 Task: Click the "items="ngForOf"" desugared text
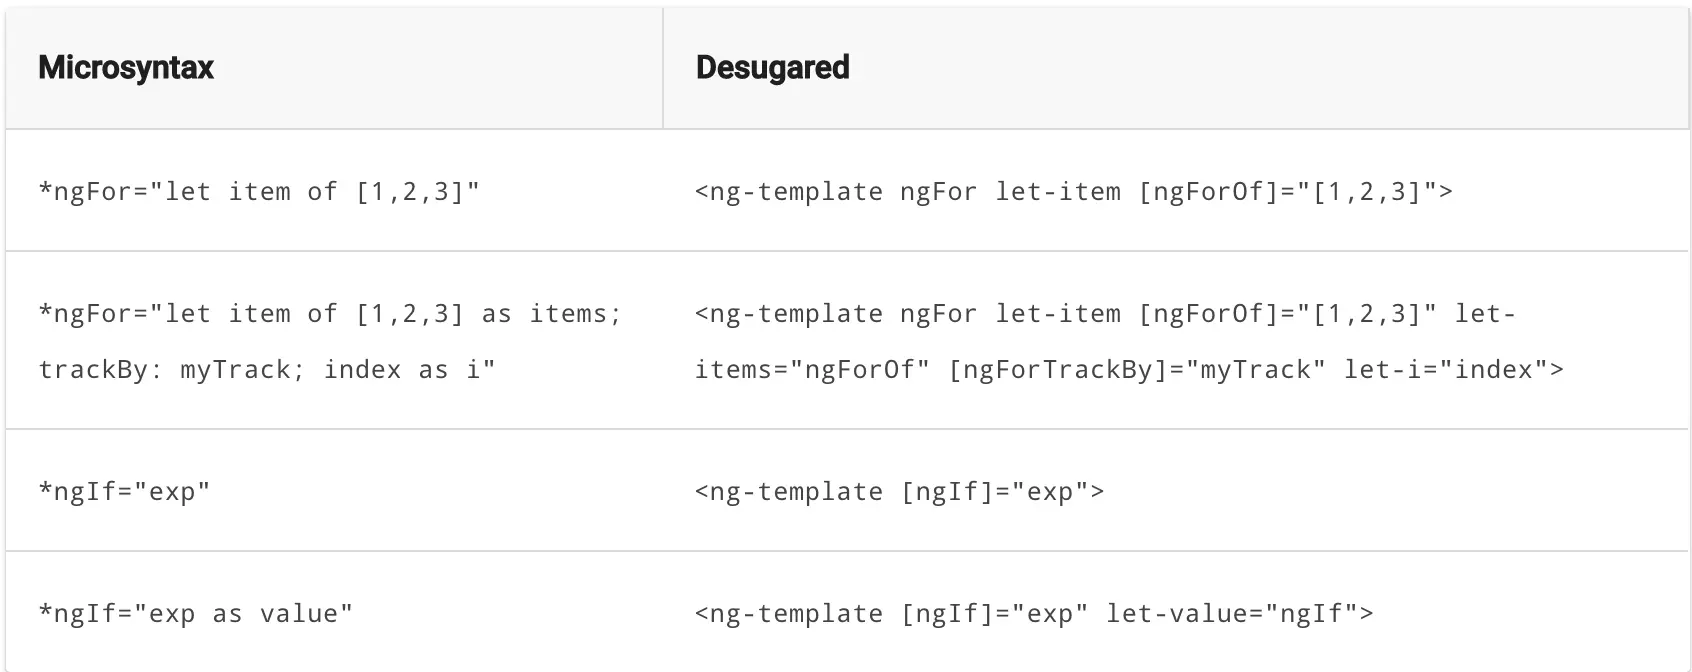point(812,370)
